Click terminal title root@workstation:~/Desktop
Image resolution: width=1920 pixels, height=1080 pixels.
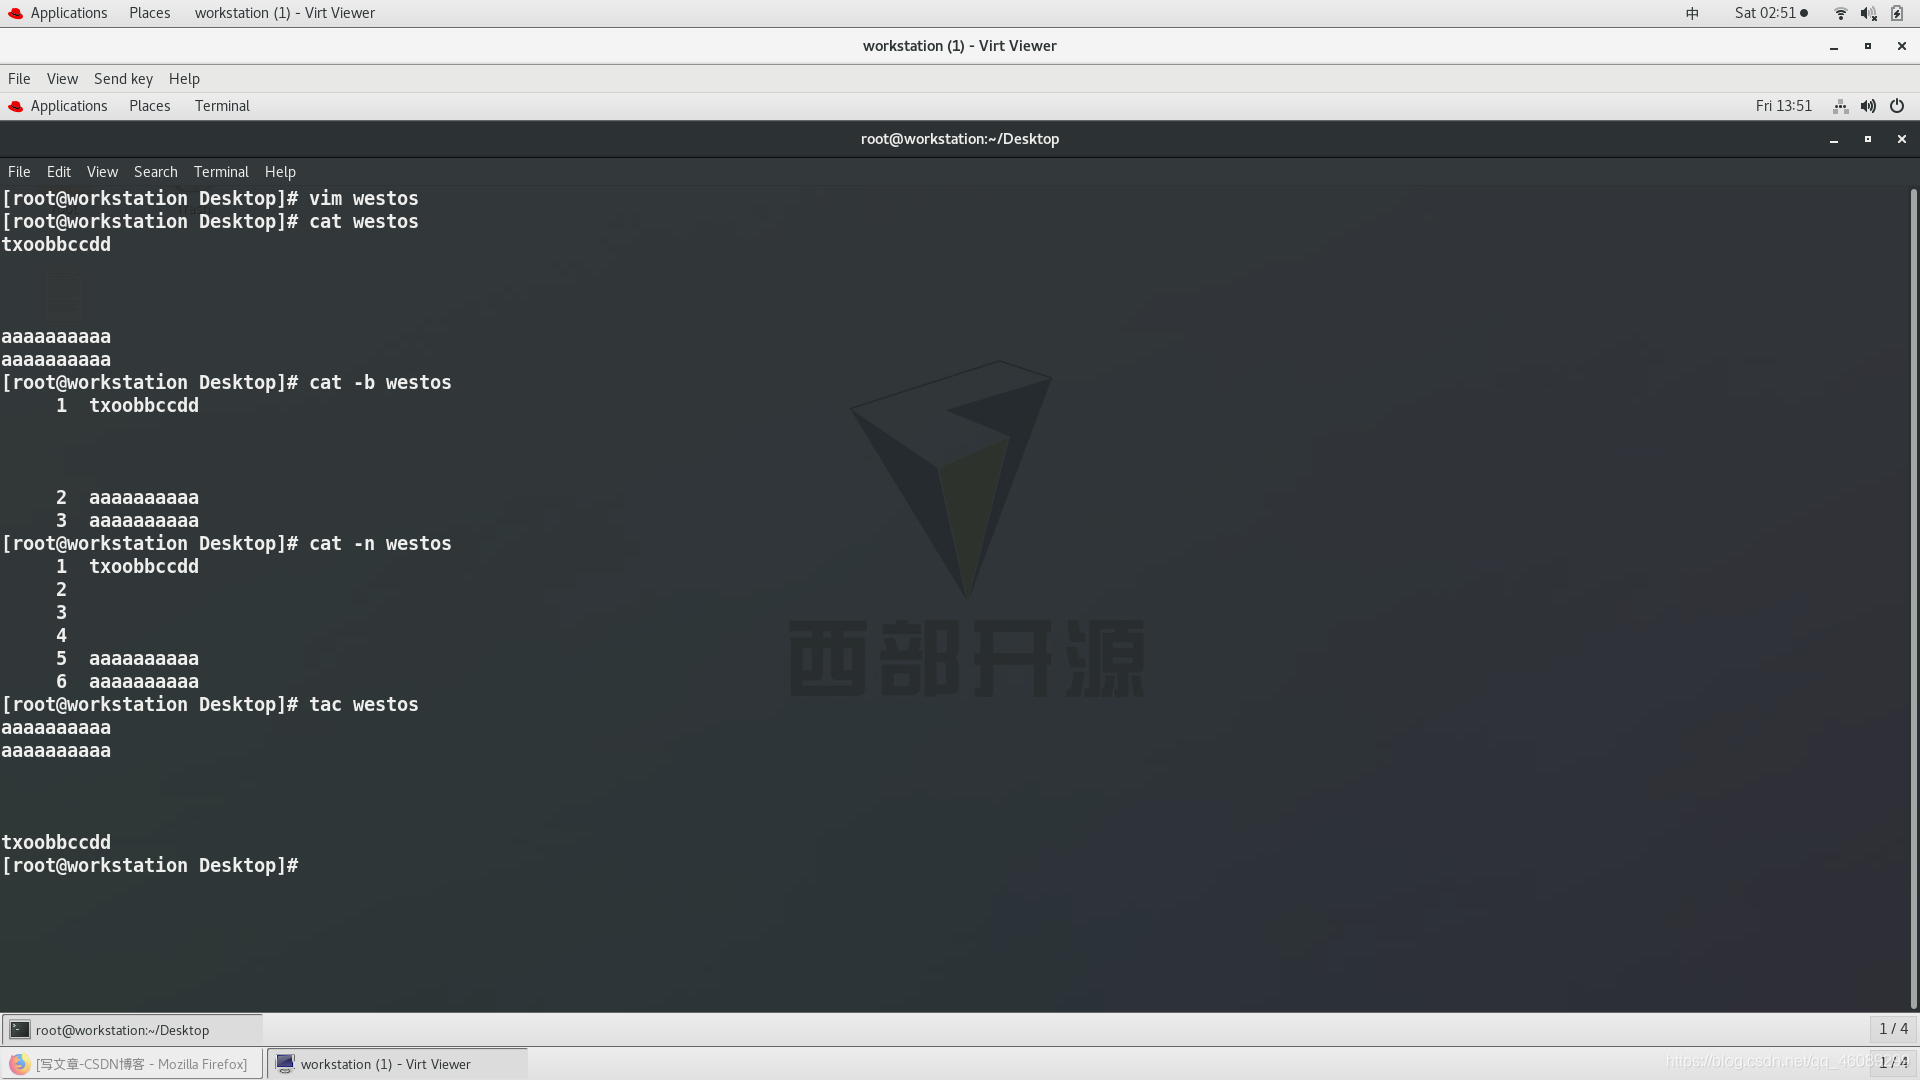(x=960, y=139)
